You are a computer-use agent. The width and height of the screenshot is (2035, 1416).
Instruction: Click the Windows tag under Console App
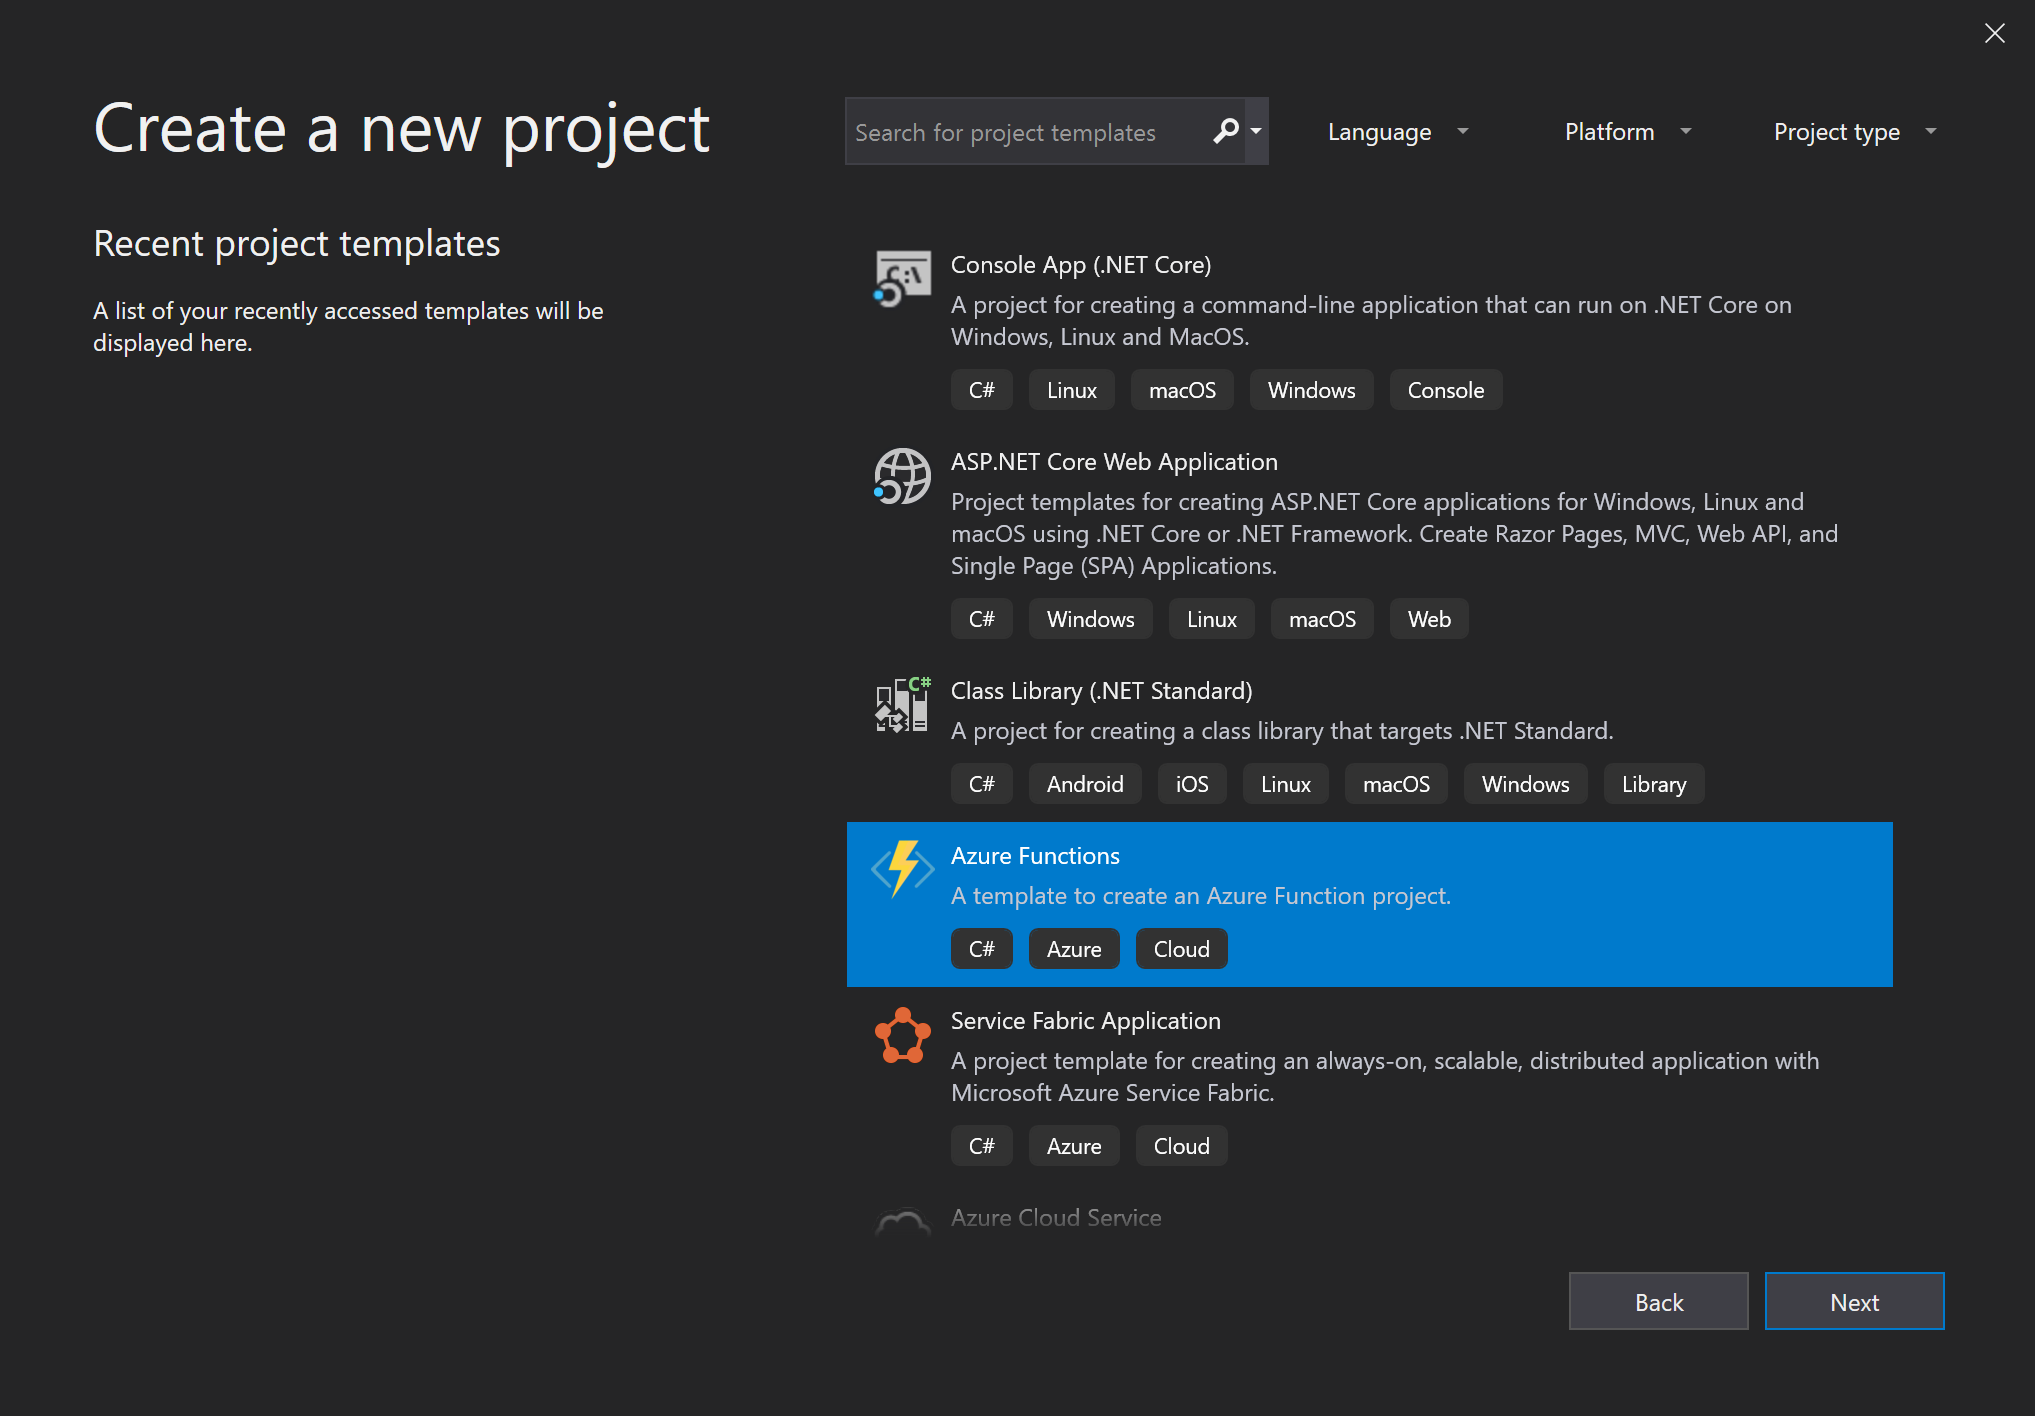pyautogui.click(x=1311, y=390)
